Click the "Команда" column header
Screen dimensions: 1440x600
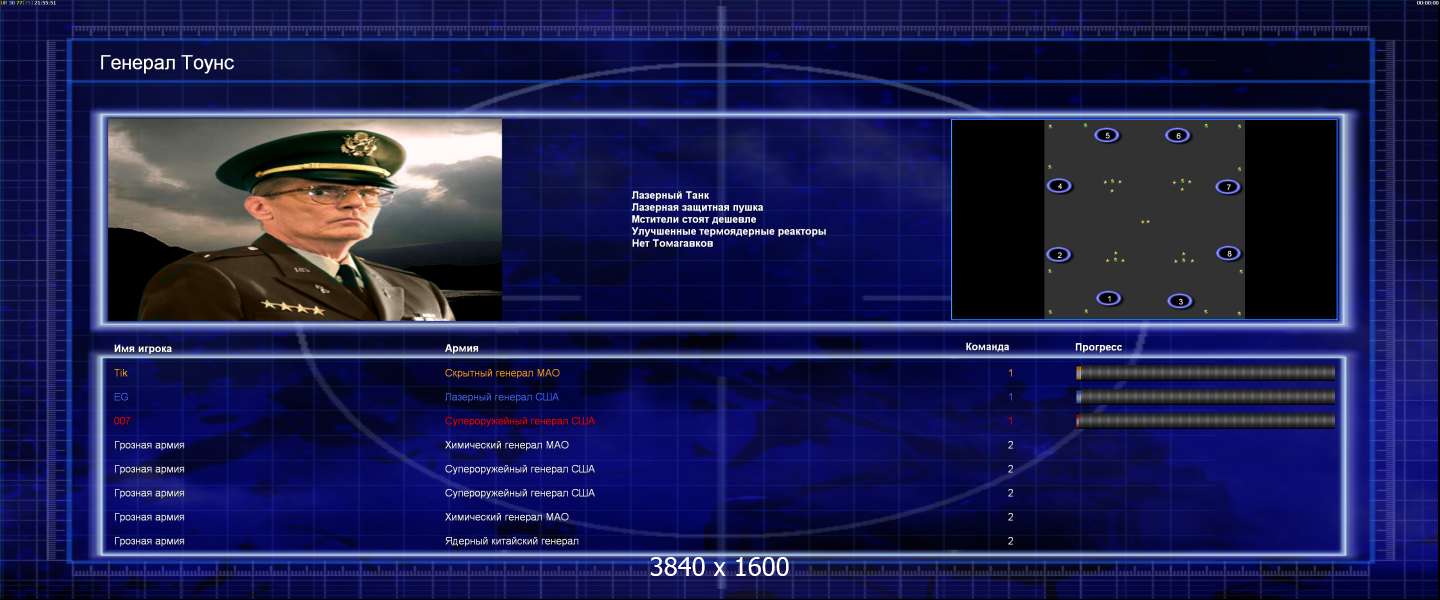[x=987, y=347]
